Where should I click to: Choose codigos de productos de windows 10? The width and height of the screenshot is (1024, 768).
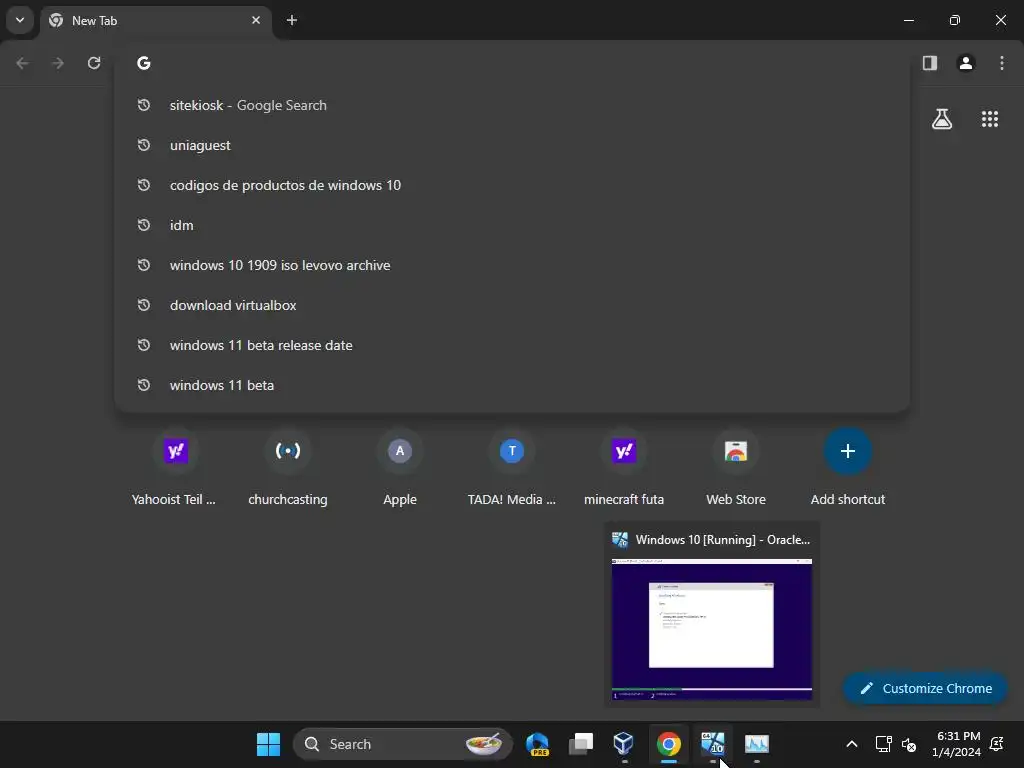point(512,185)
